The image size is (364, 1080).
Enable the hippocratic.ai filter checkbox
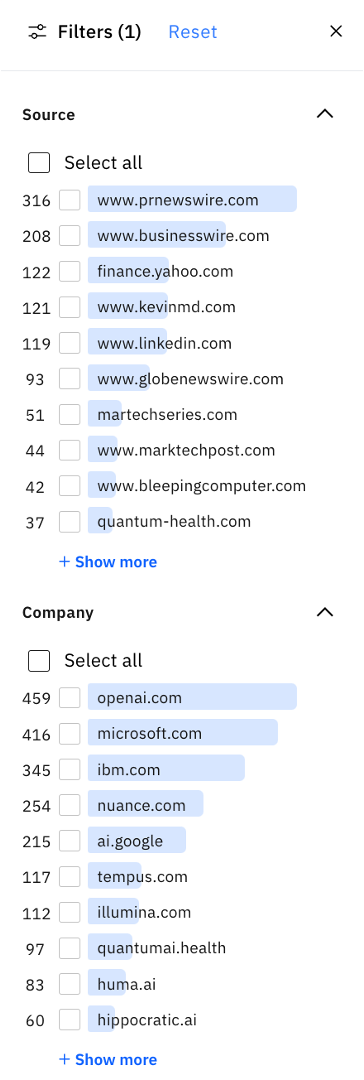[70, 1021]
